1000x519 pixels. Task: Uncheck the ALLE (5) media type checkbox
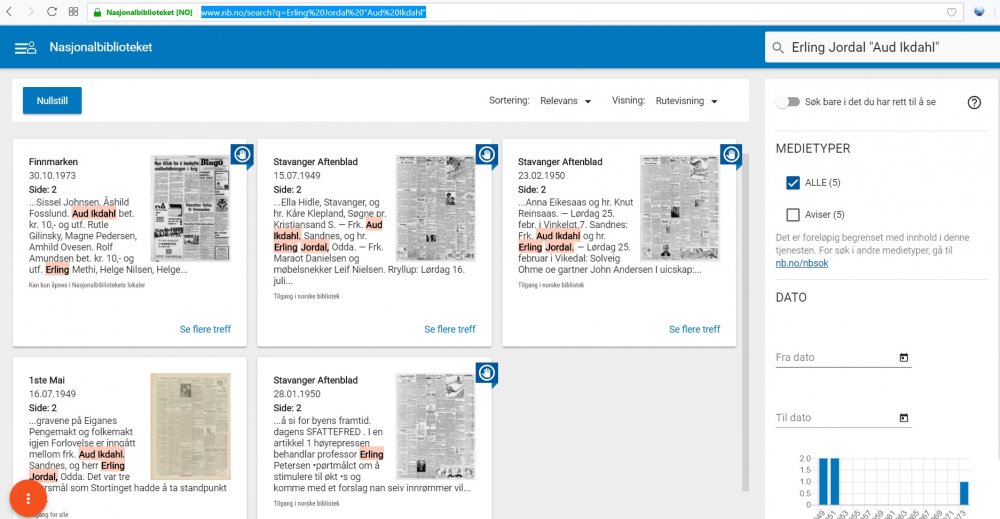pyautogui.click(x=793, y=183)
